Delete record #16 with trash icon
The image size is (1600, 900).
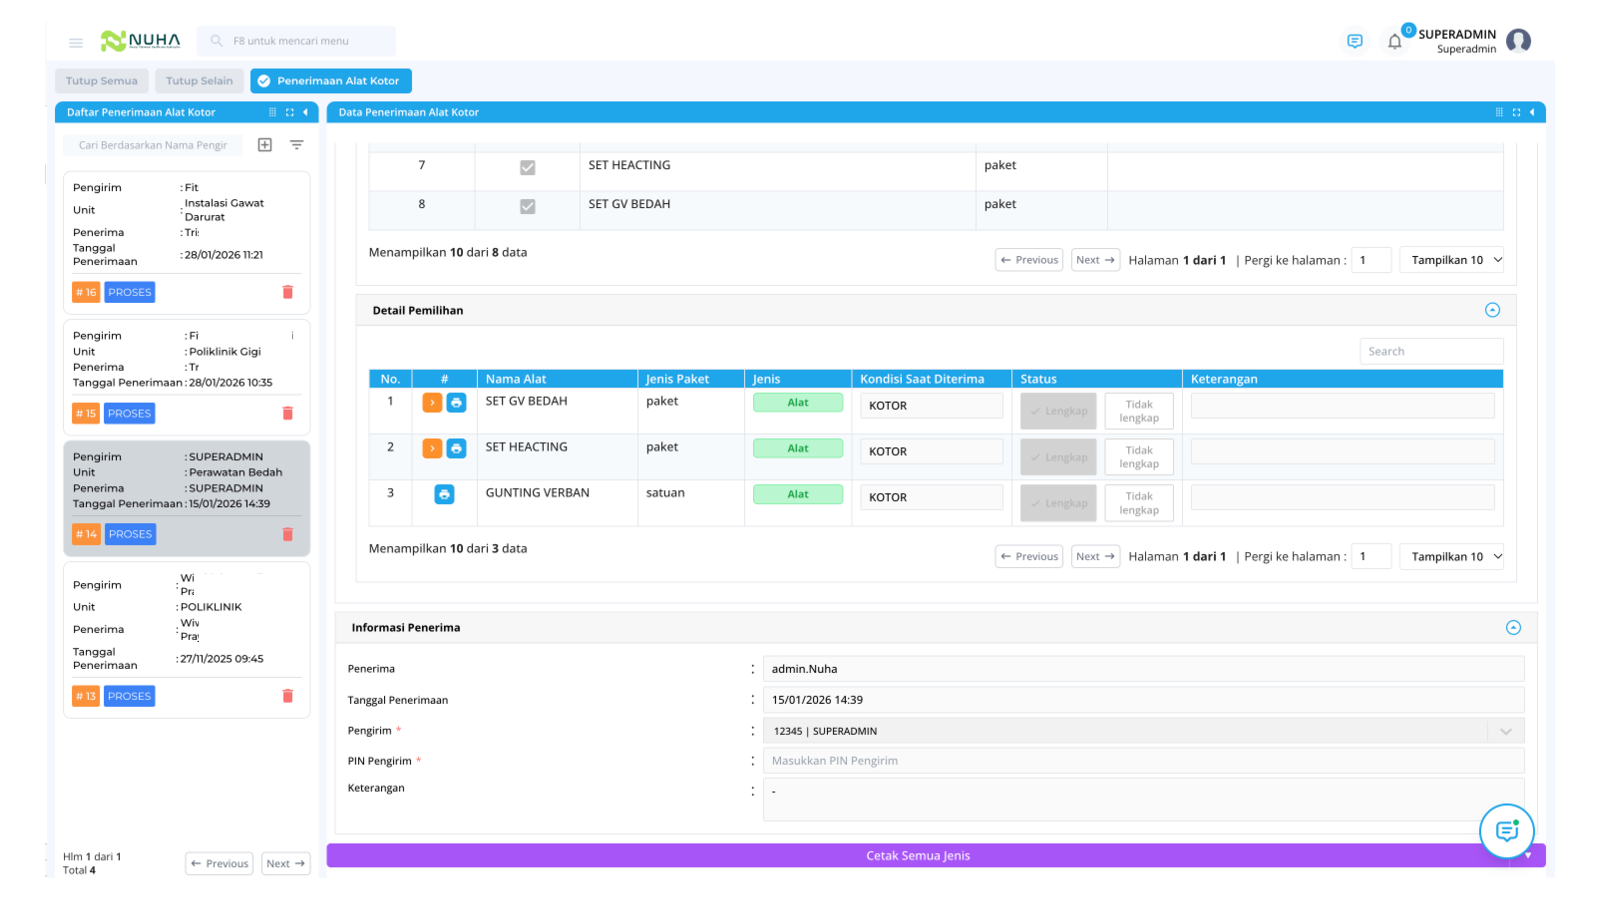tap(288, 292)
